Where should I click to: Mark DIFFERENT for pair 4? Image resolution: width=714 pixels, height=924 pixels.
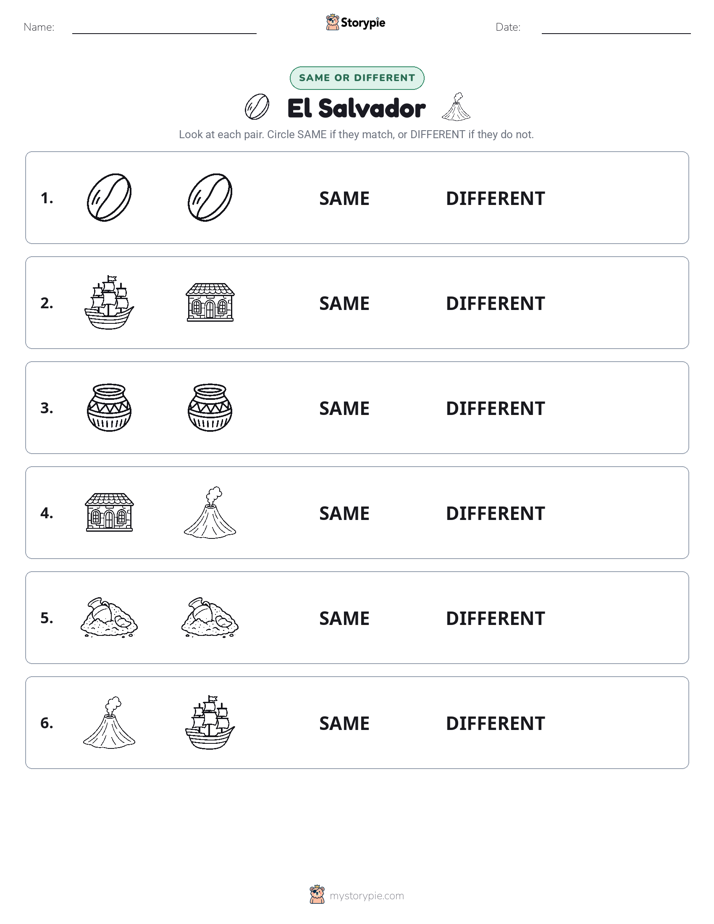pyautogui.click(x=495, y=513)
